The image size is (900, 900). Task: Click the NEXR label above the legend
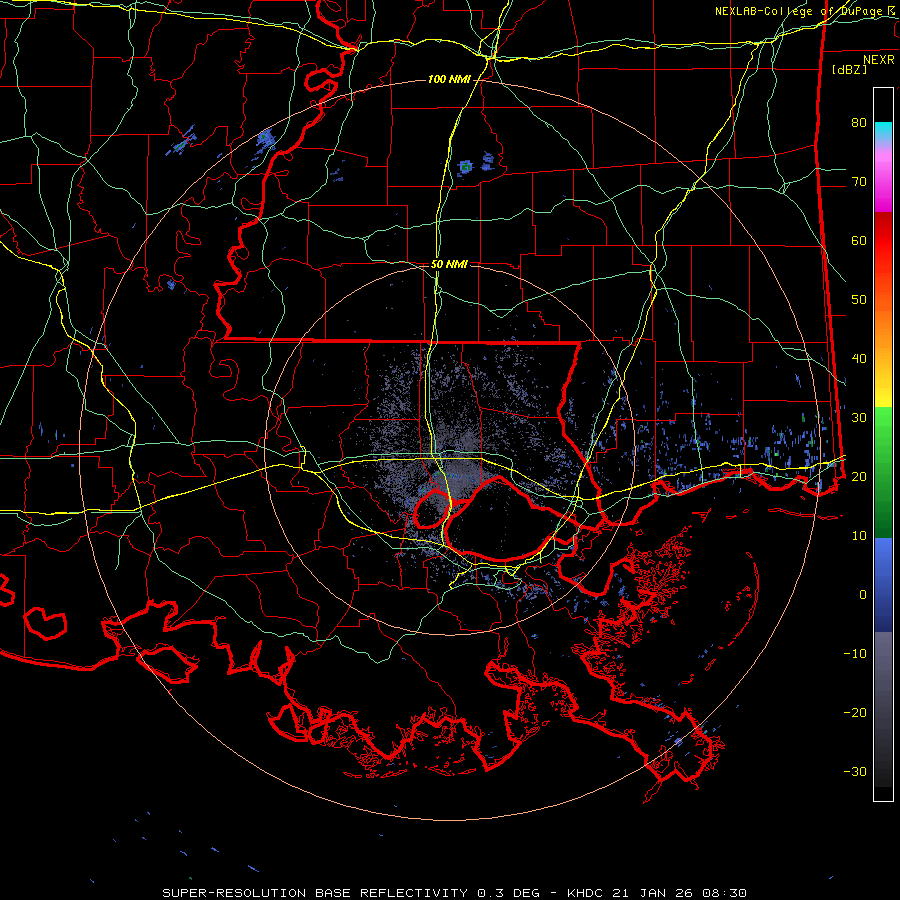pos(879,60)
